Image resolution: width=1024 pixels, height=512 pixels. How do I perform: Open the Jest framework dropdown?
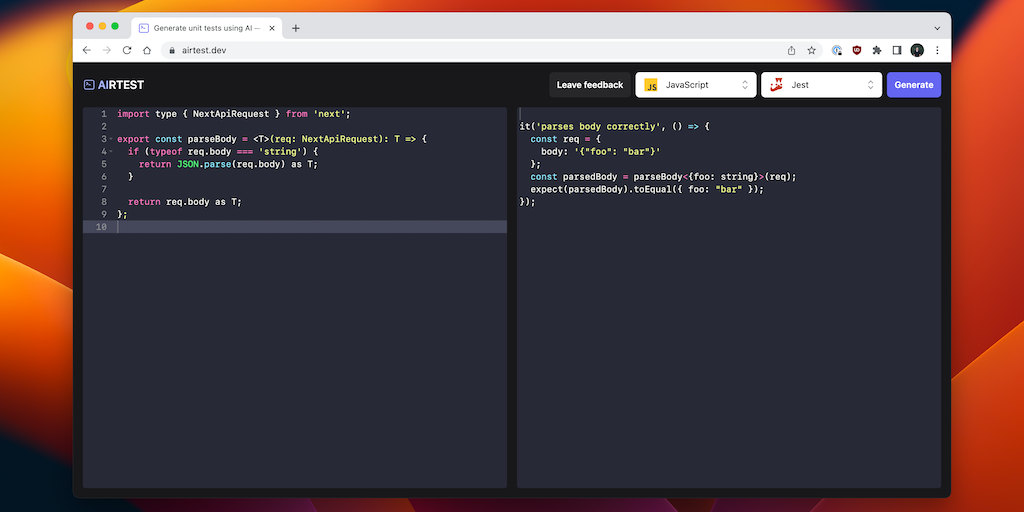(x=822, y=85)
